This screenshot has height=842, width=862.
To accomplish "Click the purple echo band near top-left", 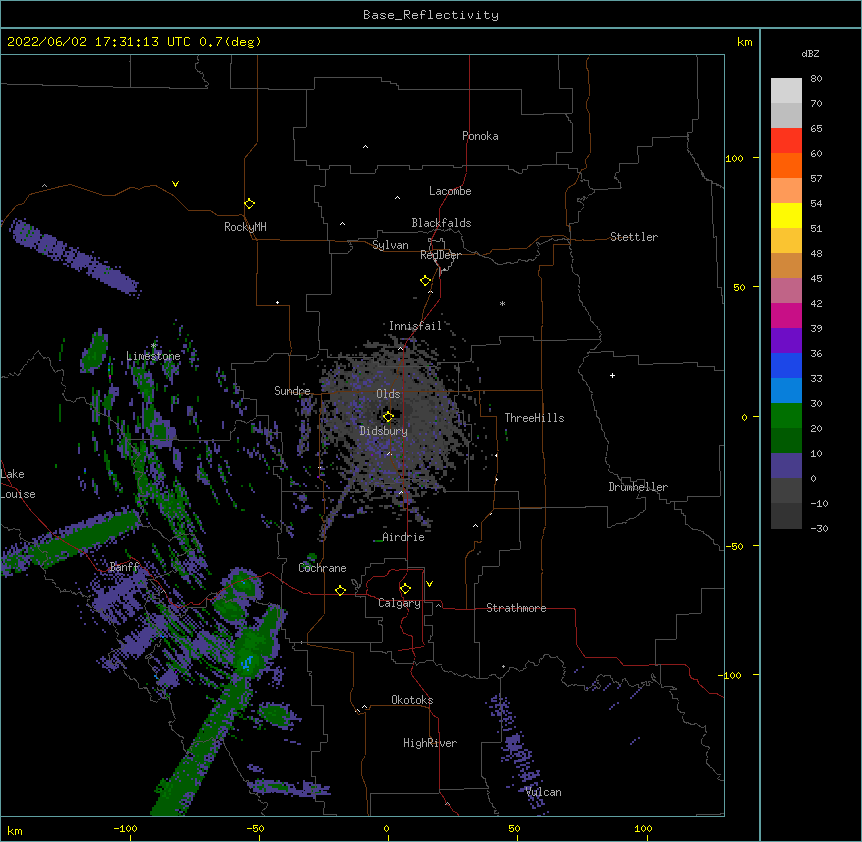I will (74, 256).
